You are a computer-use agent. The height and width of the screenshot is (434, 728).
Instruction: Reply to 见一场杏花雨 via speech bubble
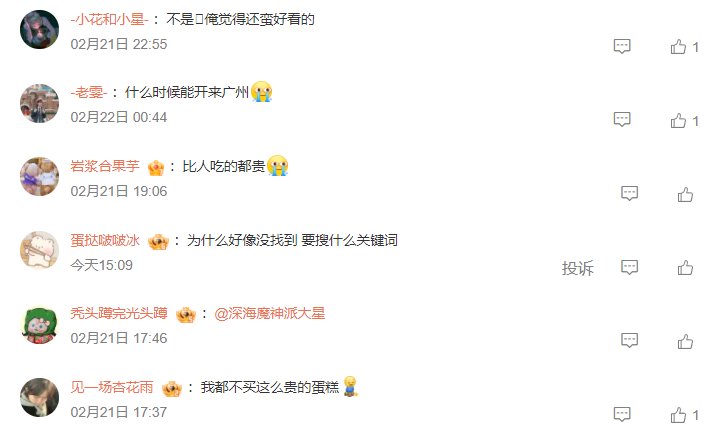[622, 414]
